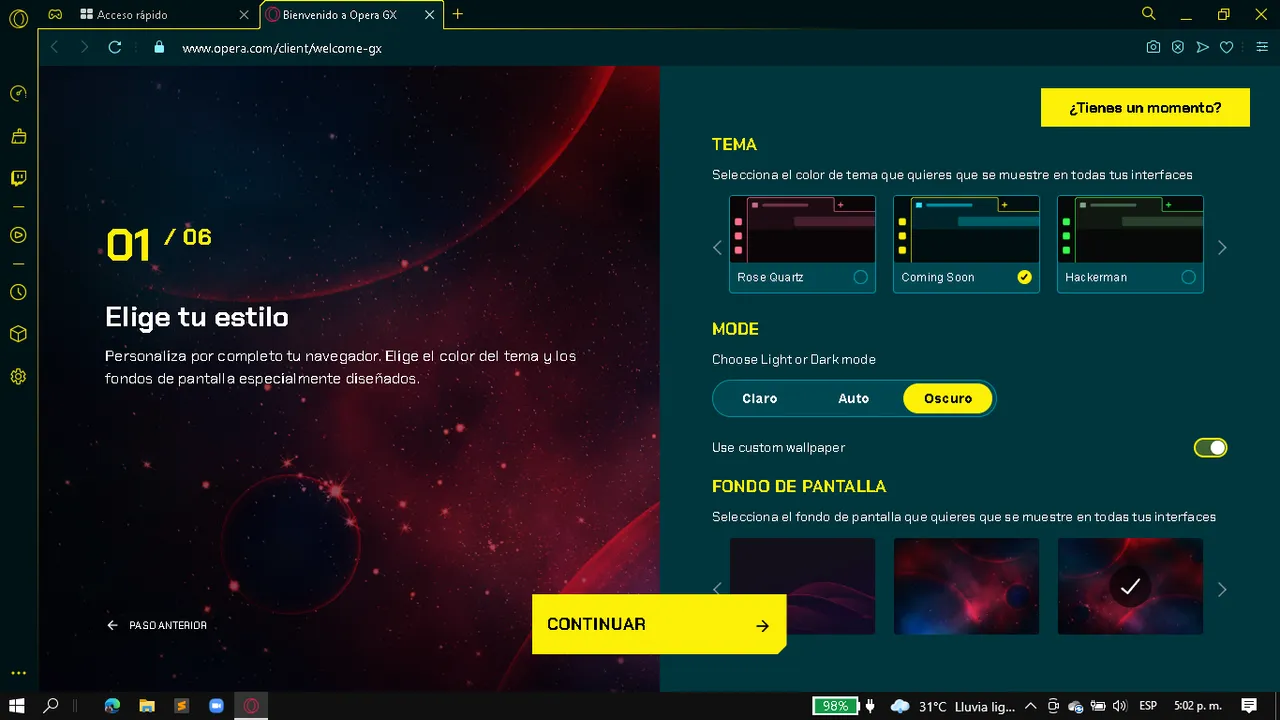Open Windows Start menu

click(17, 705)
